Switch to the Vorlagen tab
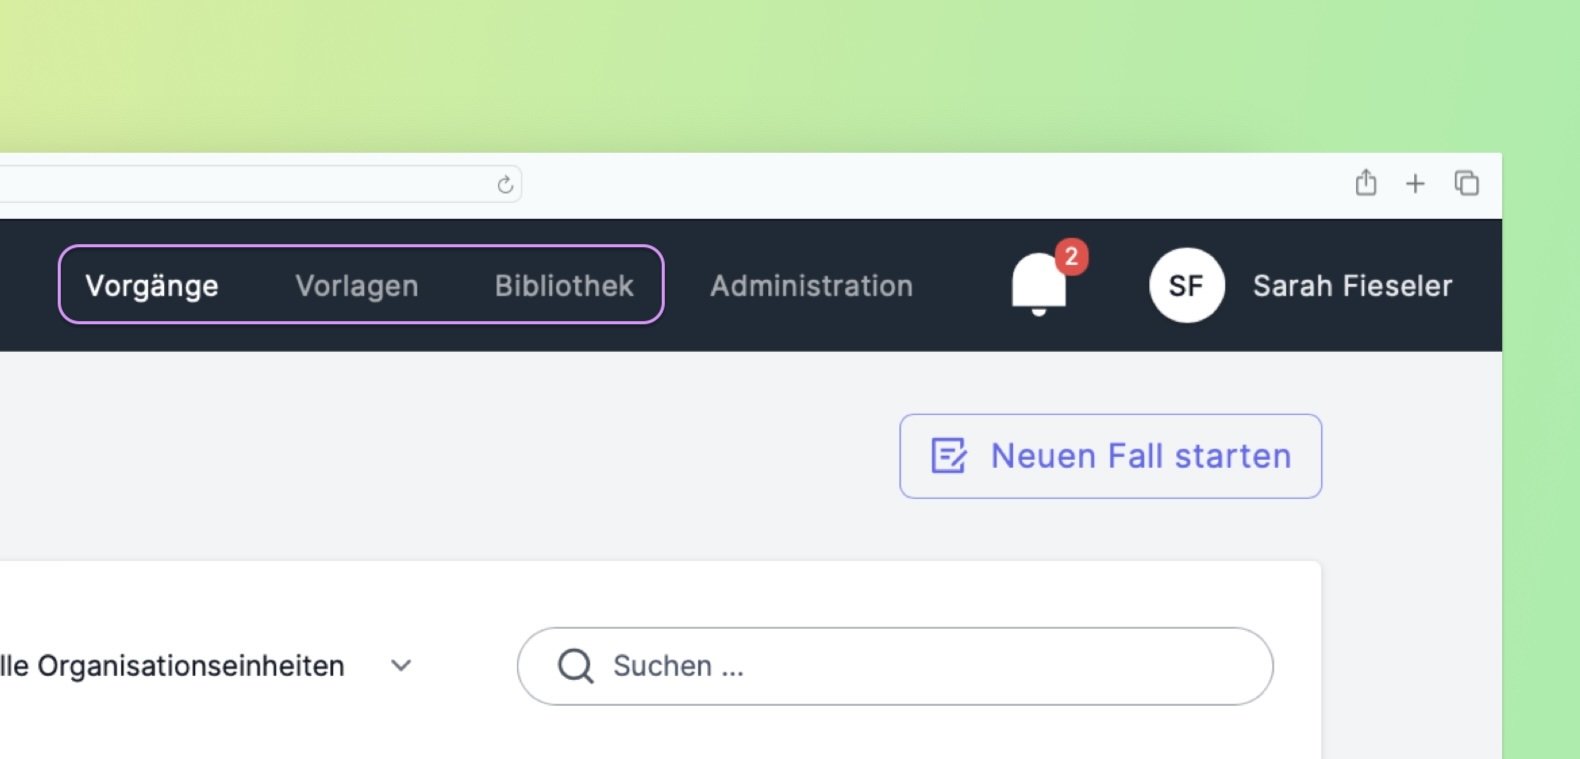The height and width of the screenshot is (759, 1580). 357,286
